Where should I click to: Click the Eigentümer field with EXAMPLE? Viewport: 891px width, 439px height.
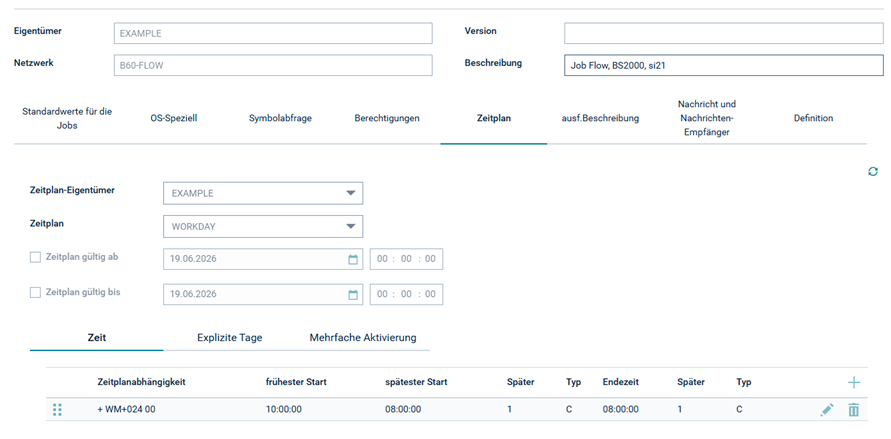click(273, 34)
